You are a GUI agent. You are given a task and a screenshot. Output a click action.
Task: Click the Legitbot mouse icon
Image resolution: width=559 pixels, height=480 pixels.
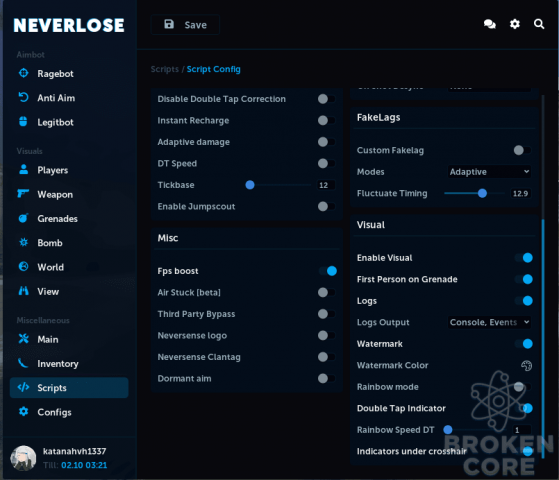pyautogui.click(x=24, y=122)
